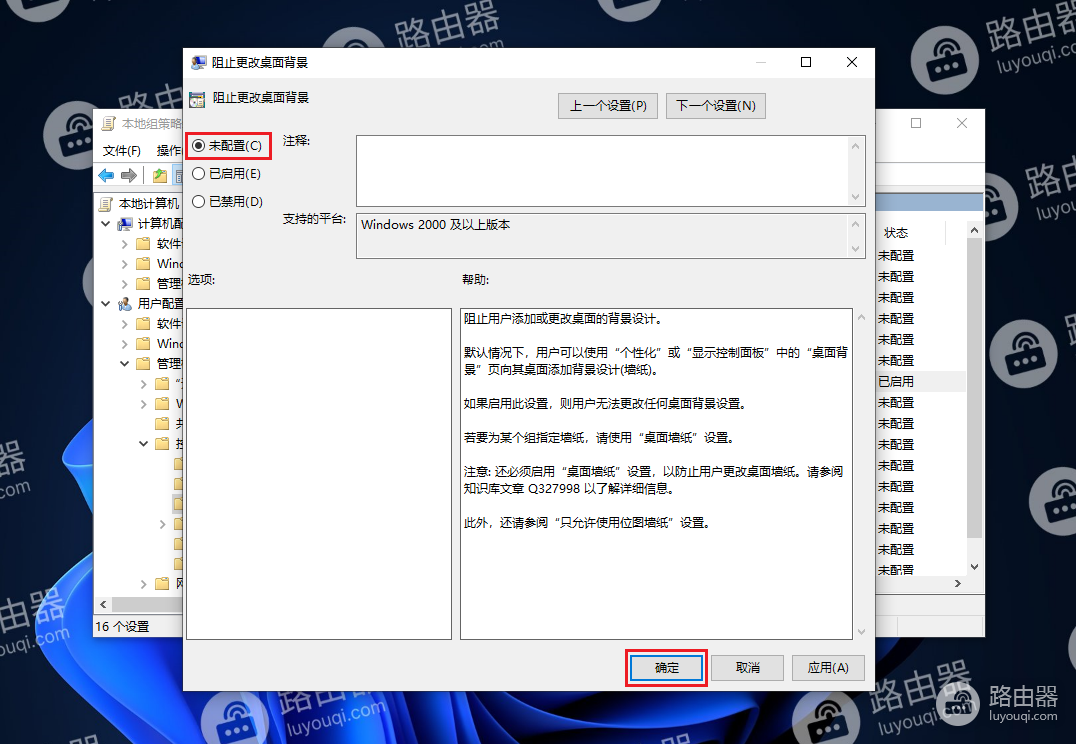Click help text 阻止用户添加或更改桌面的背景设计

tap(563, 318)
